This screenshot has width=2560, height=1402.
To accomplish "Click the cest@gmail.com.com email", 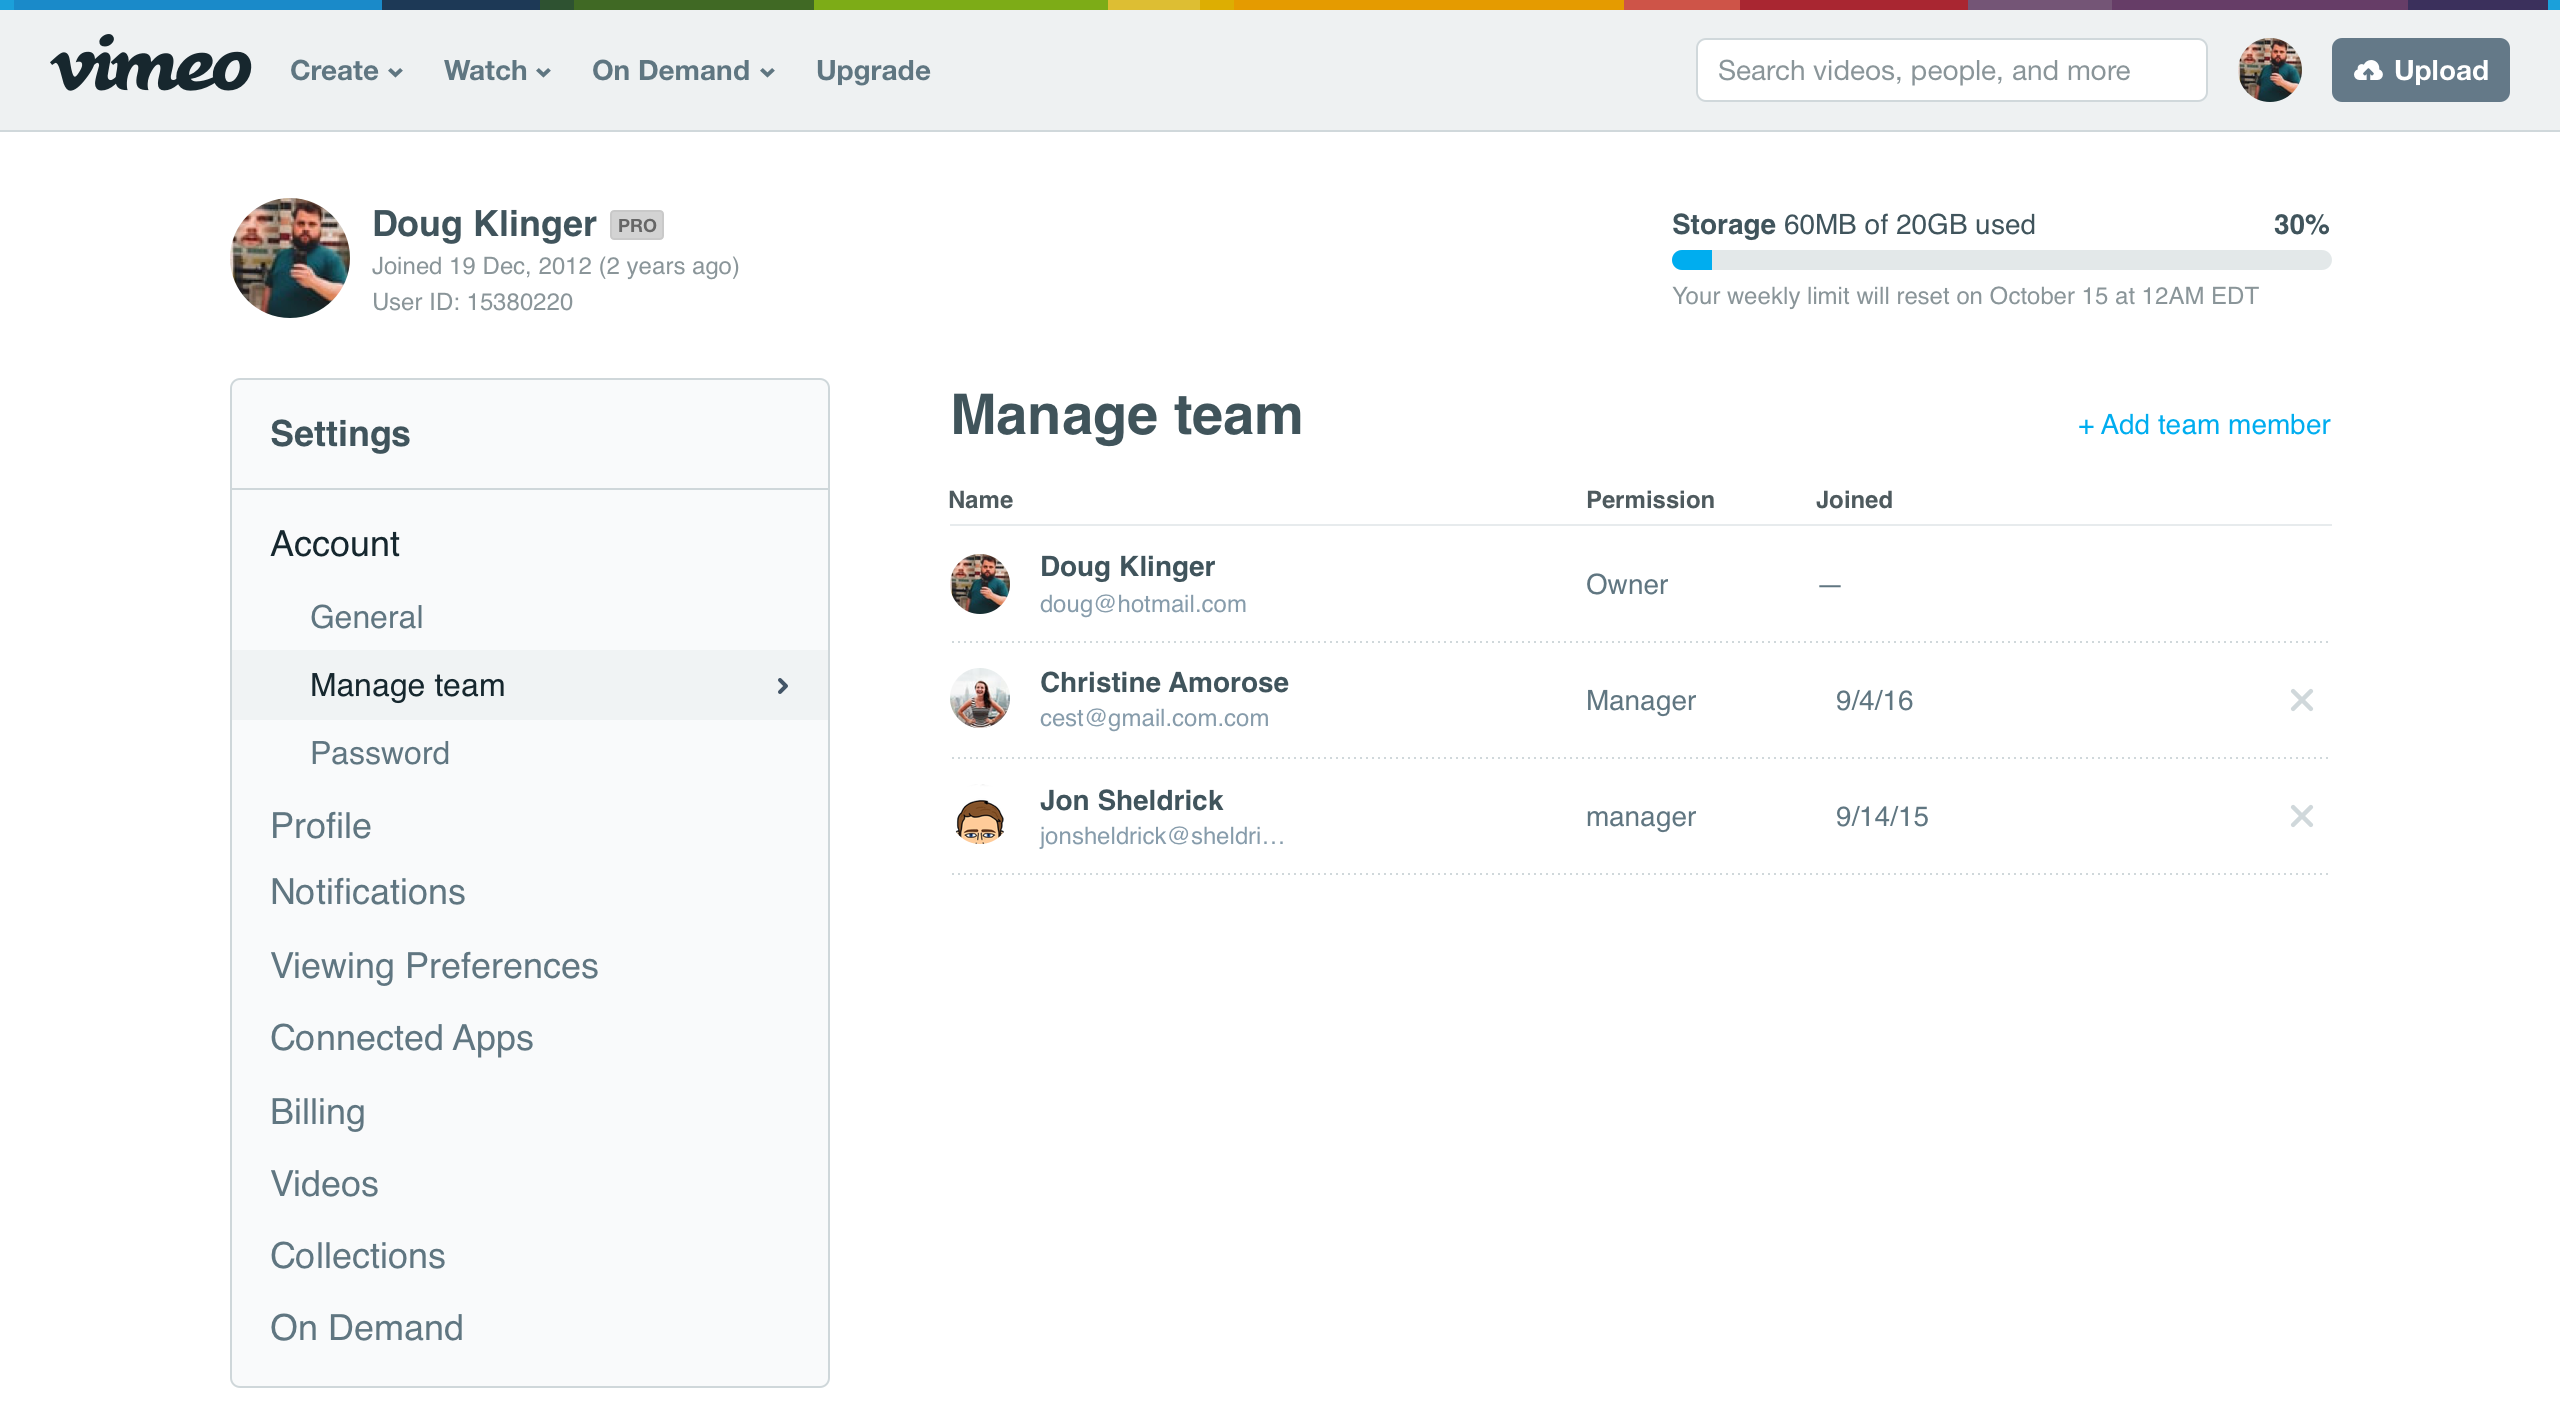I will (1154, 718).
